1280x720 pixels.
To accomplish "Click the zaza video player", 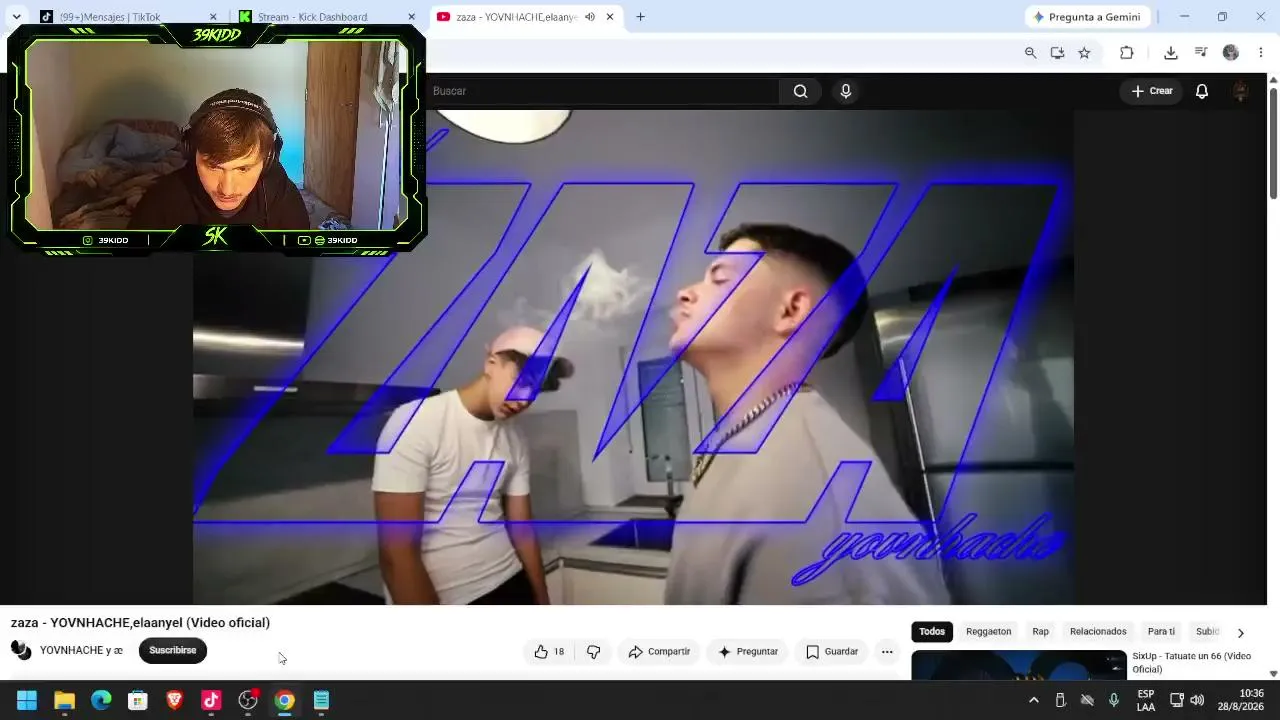I will pyautogui.click(x=633, y=357).
